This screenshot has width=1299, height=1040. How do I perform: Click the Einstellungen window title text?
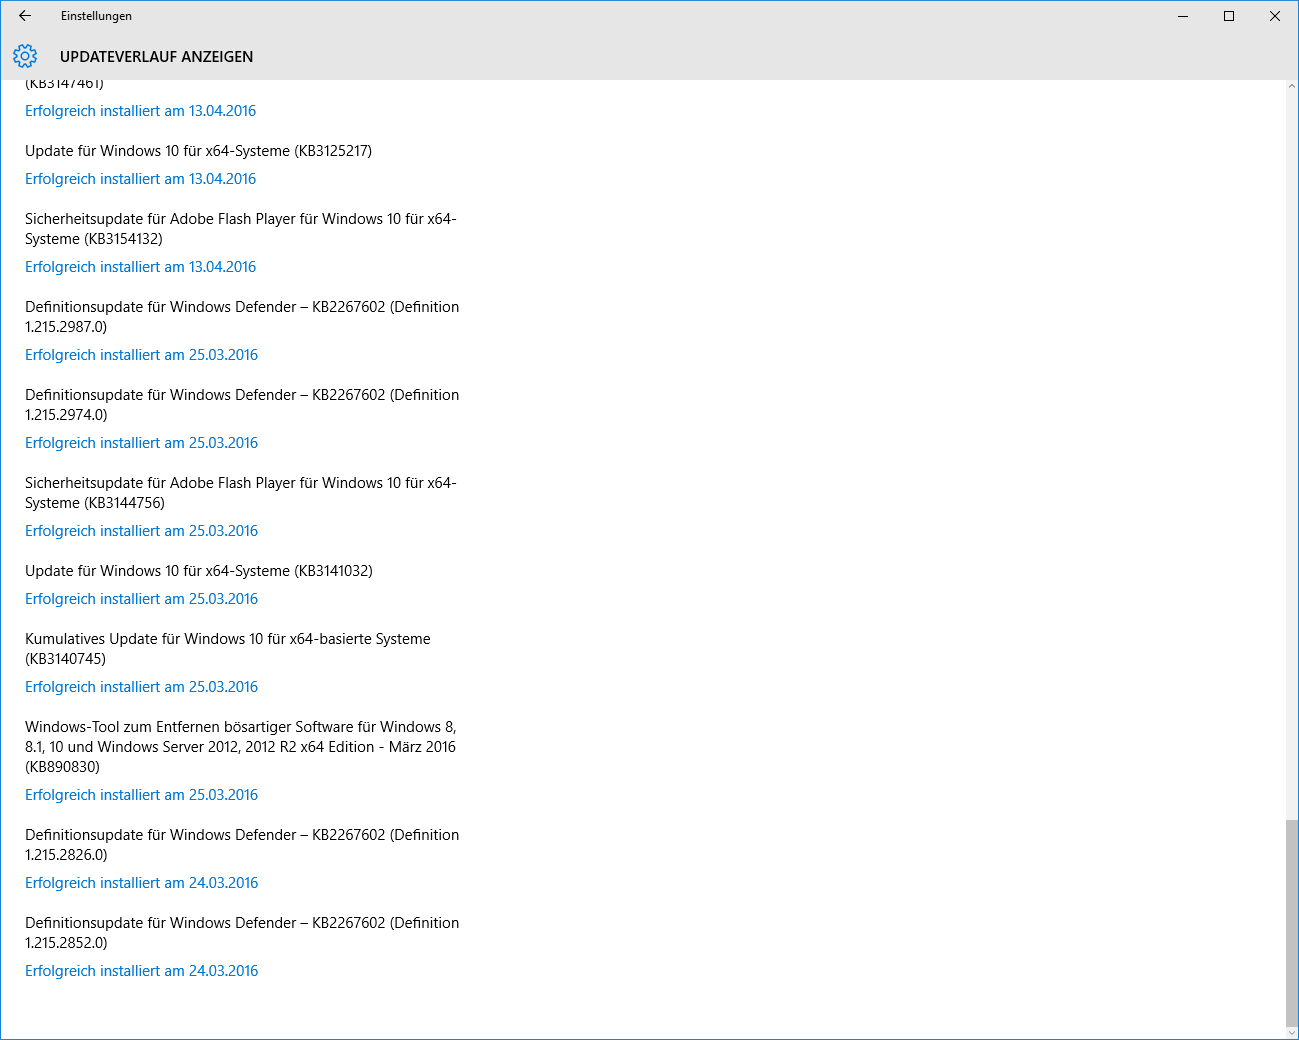click(96, 16)
